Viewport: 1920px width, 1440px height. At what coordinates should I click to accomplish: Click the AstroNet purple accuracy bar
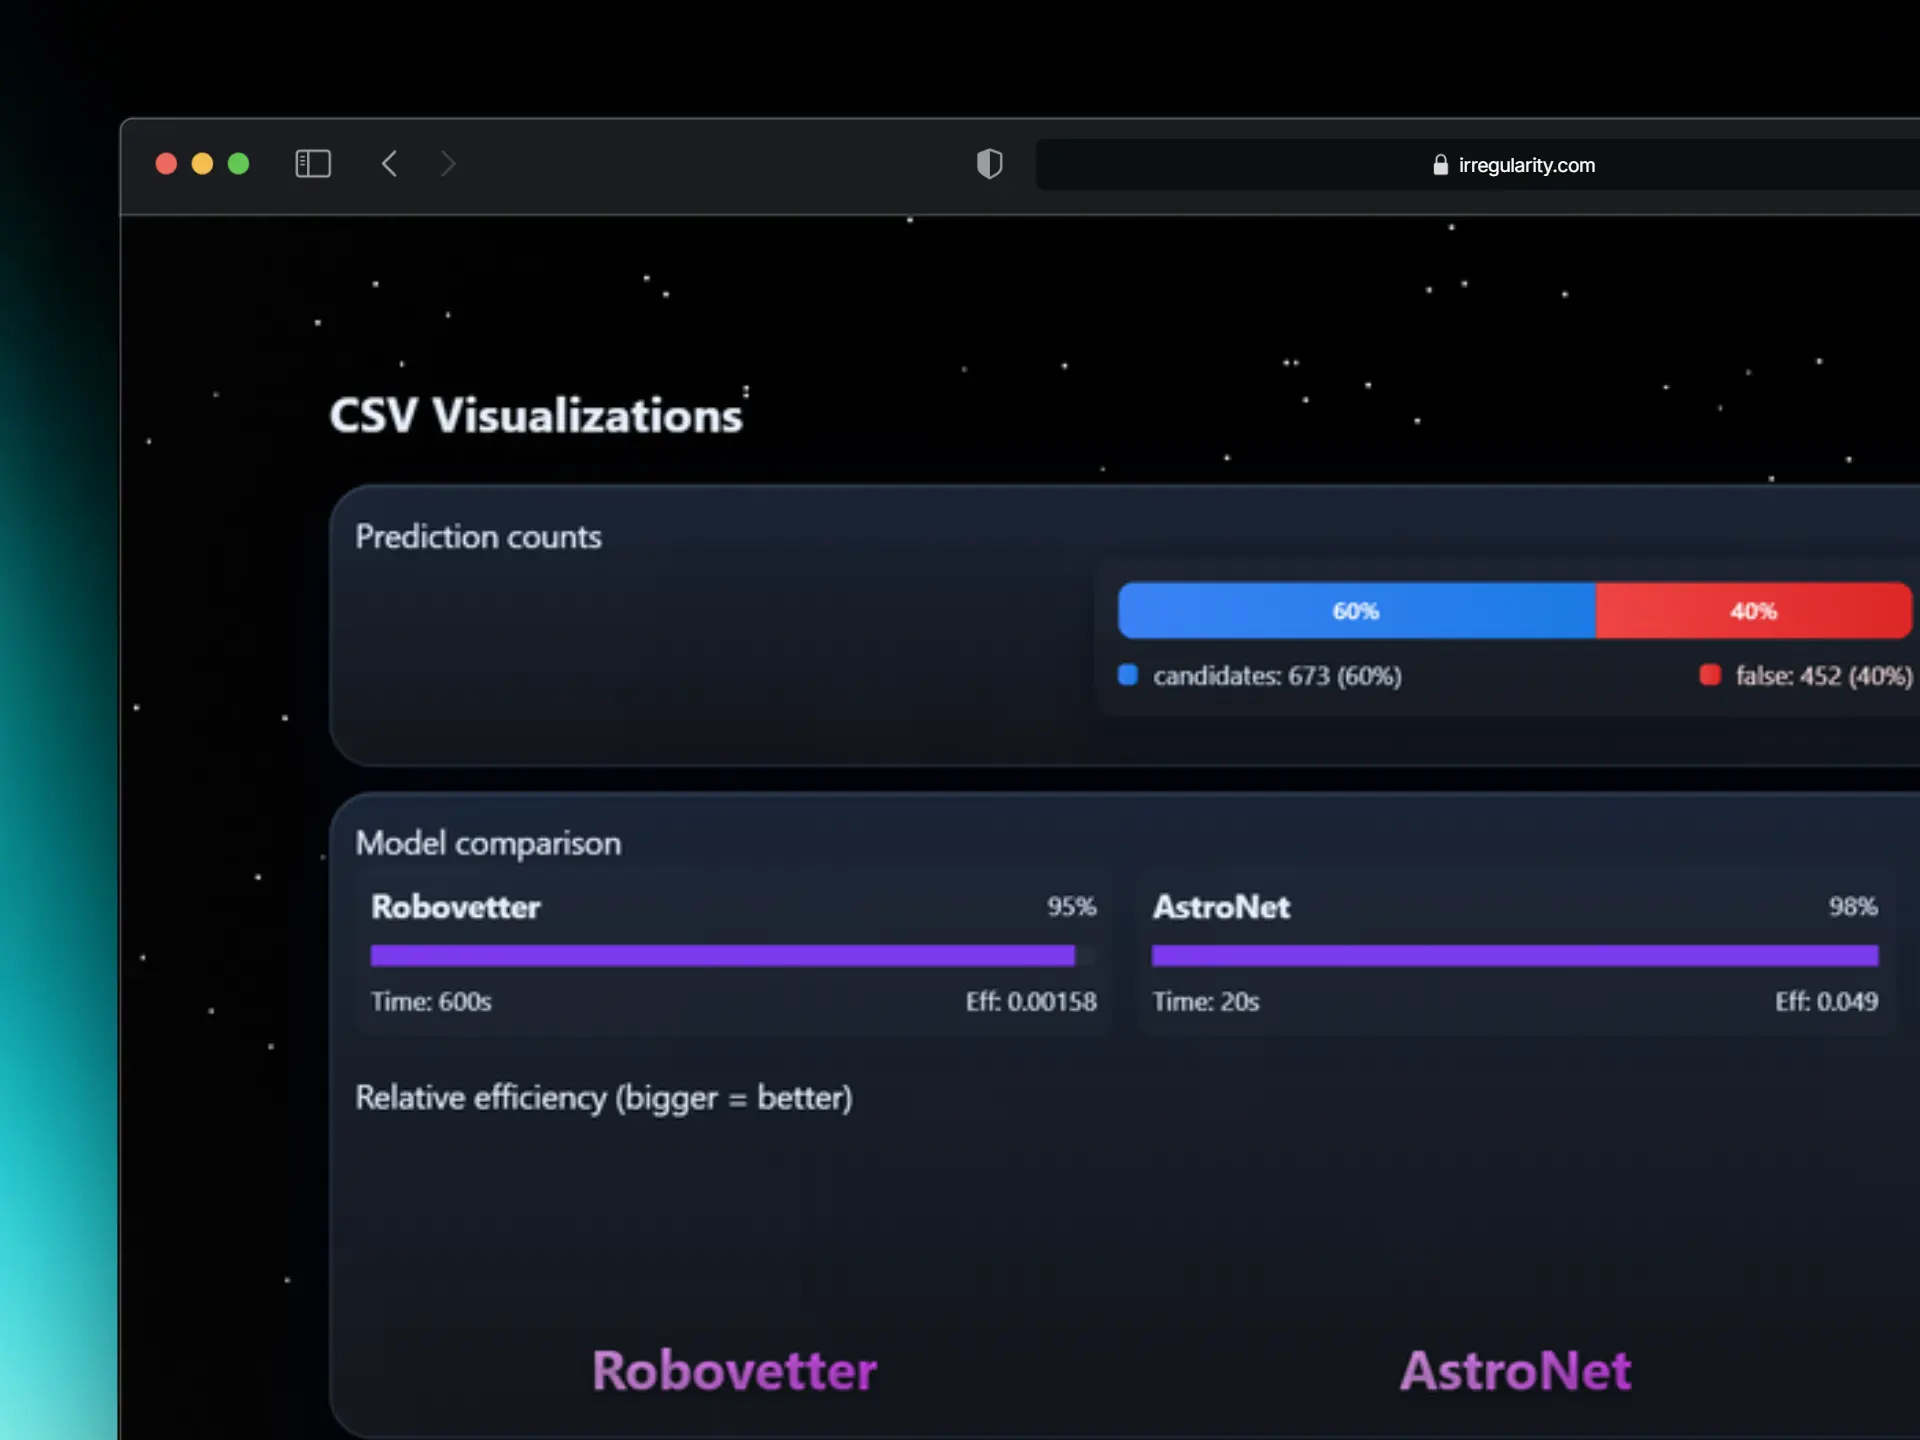coord(1514,956)
